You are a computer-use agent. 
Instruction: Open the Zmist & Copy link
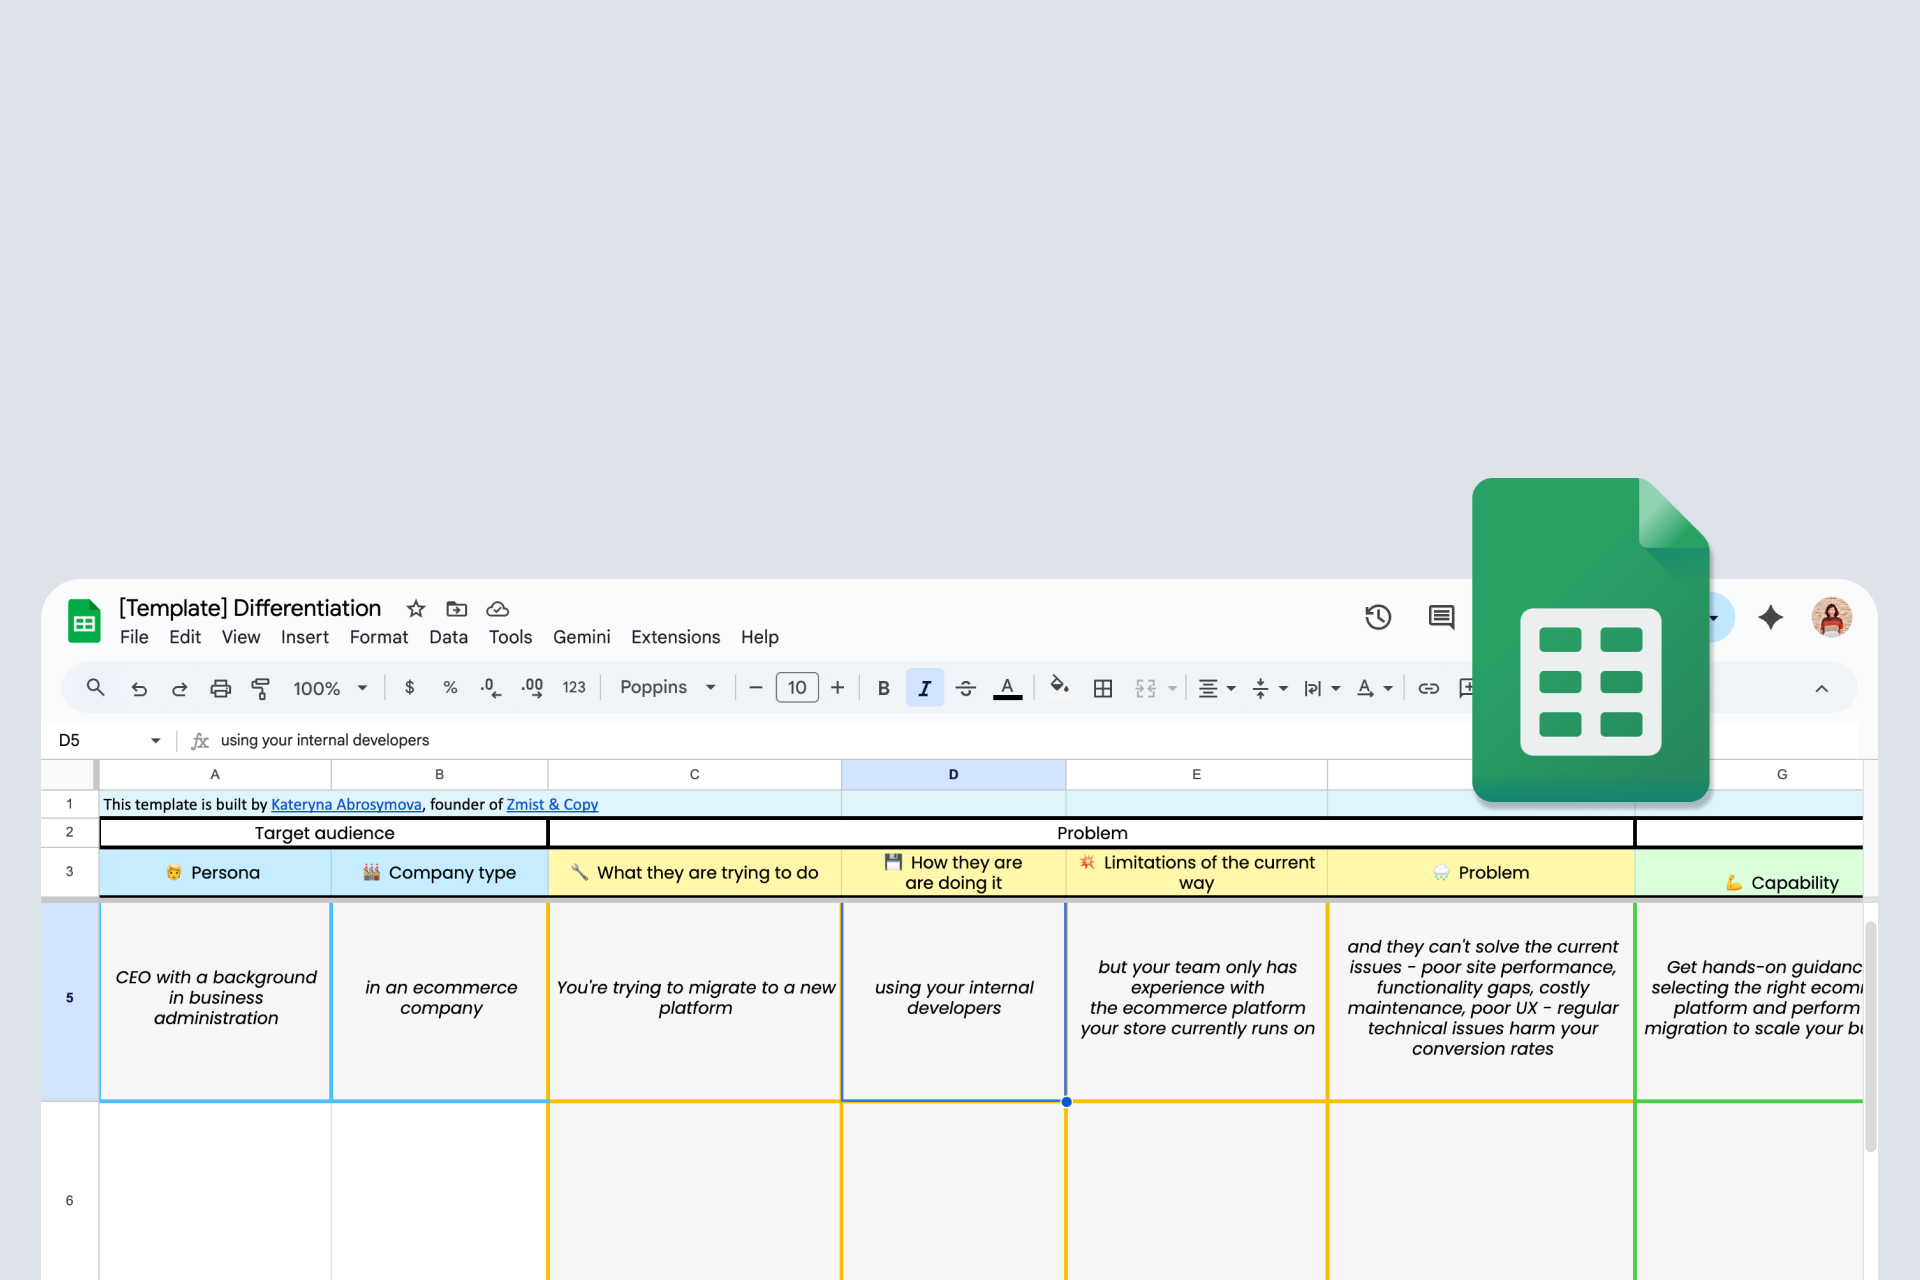pos(552,804)
